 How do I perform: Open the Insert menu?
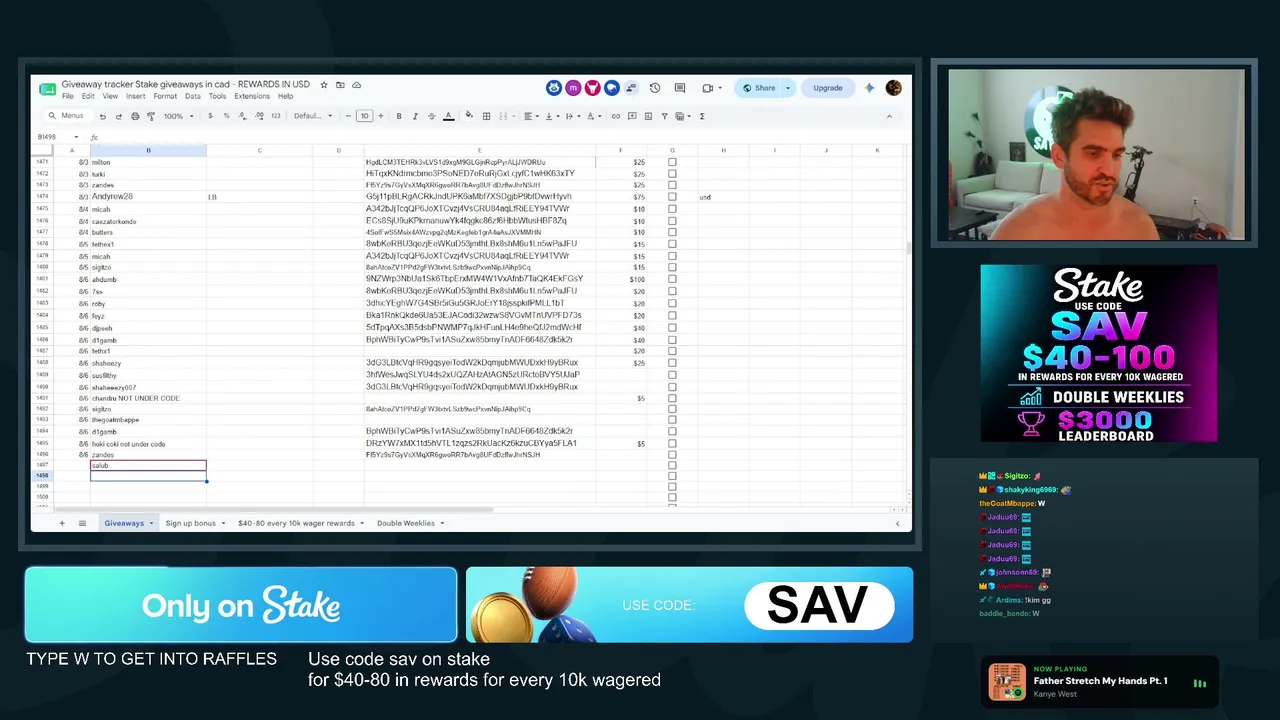tap(135, 96)
